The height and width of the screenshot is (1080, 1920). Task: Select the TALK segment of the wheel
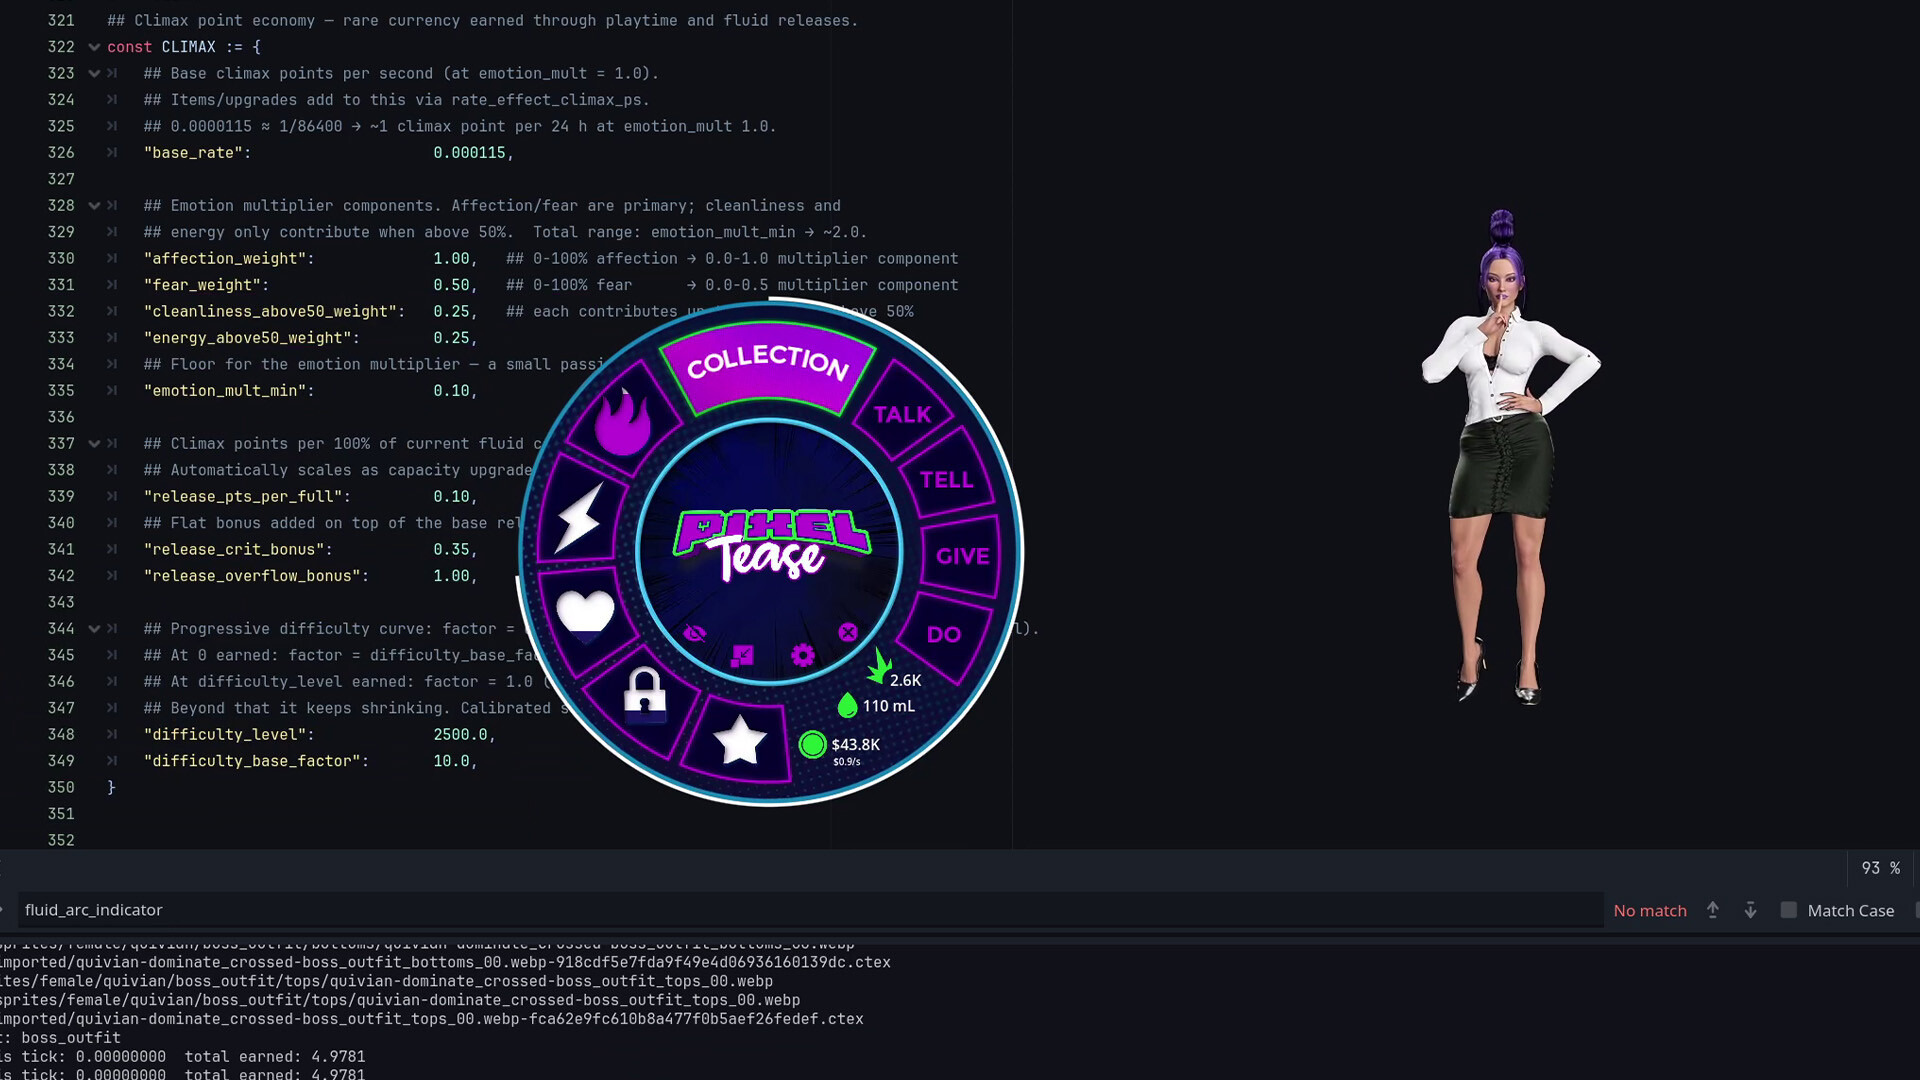click(903, 414)
